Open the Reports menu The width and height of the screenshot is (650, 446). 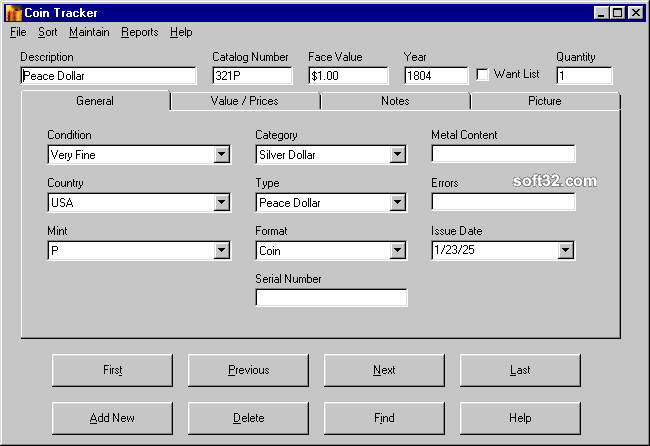pyautogui.click(x=140, y=32)
